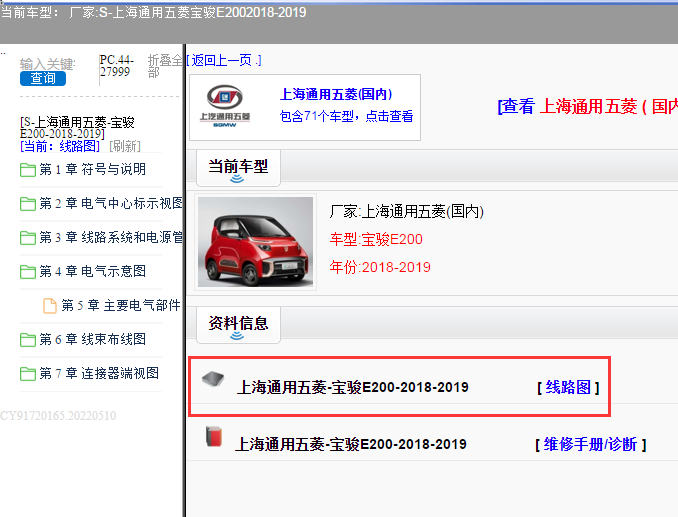Click the blue 查询 search button
678x517 pixels.
[43, 78]
